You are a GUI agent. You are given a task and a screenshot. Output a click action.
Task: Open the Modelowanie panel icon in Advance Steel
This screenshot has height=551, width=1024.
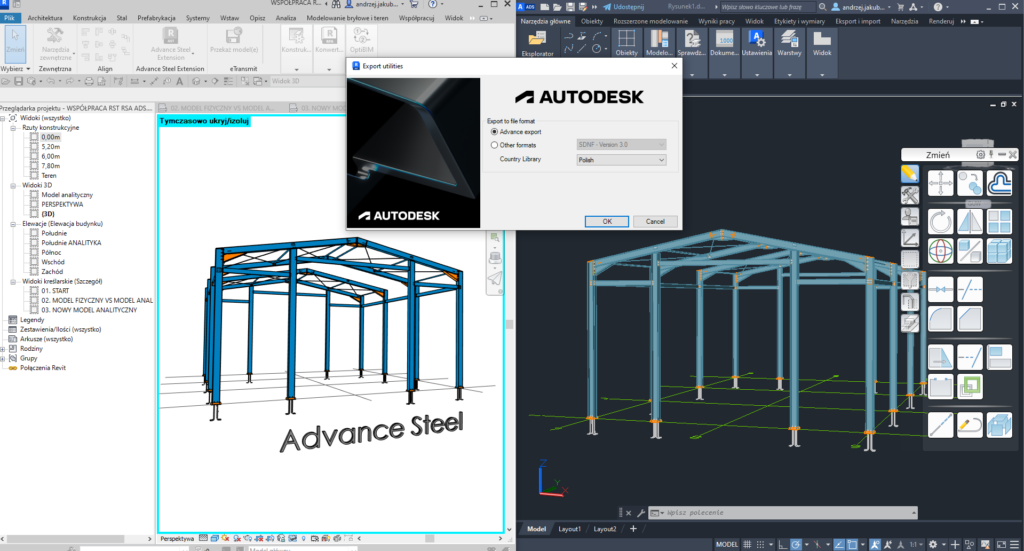(x=658, y=43)
